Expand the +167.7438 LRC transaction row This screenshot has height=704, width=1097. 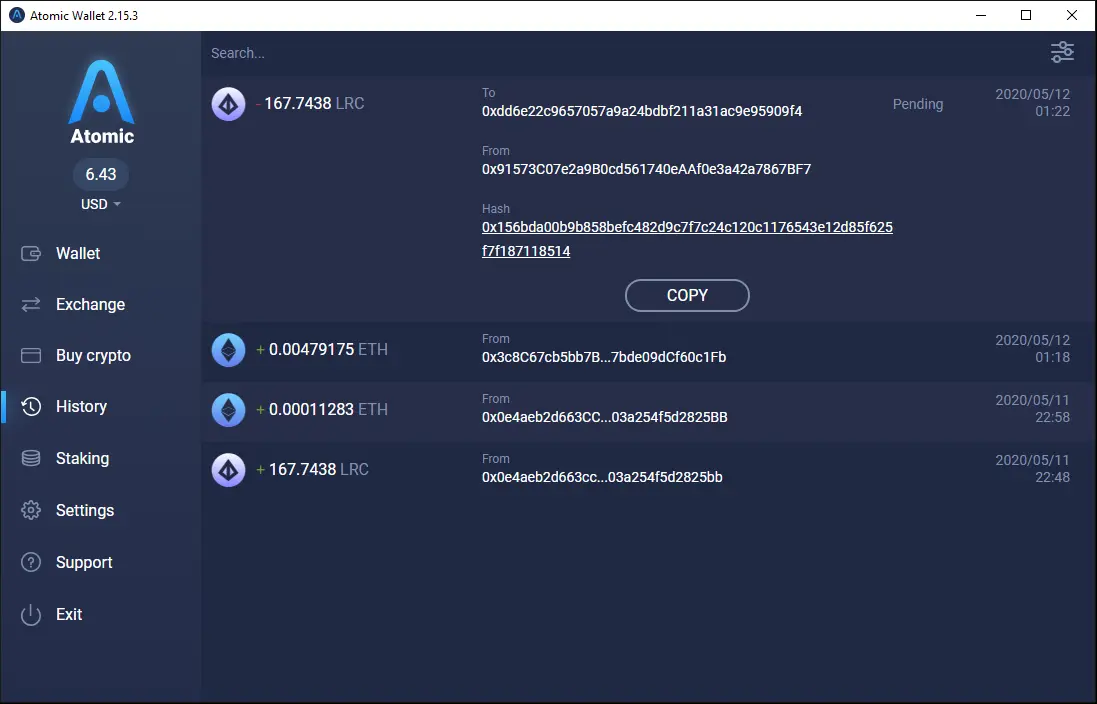click(x=649, y=470)
